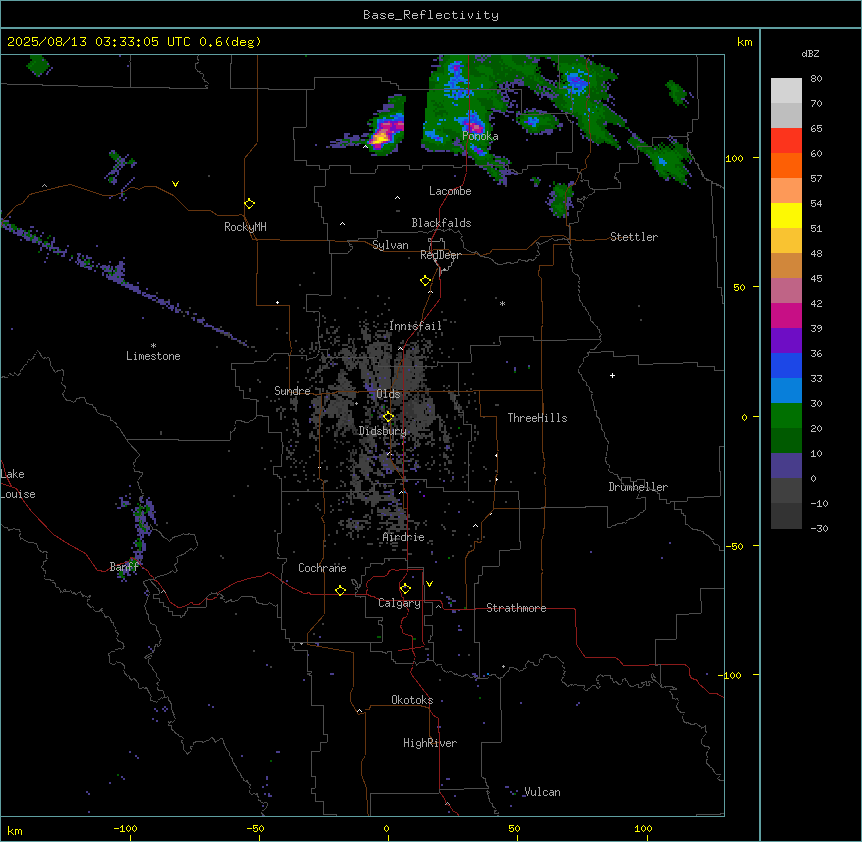This screenshot has height=842, width=862.
Task: Select the purple 36-39 dBZ legend swatch
Action: pyautogui.click(x=786, y=341)
